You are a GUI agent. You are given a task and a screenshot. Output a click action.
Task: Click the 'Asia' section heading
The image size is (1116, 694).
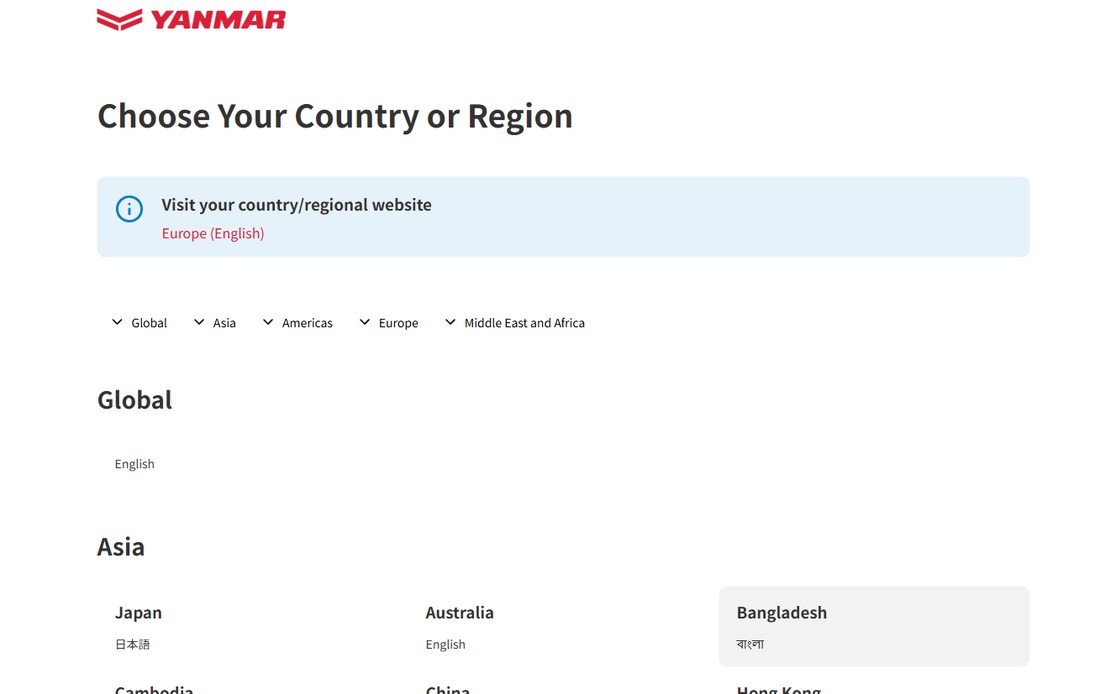point(121,547)
